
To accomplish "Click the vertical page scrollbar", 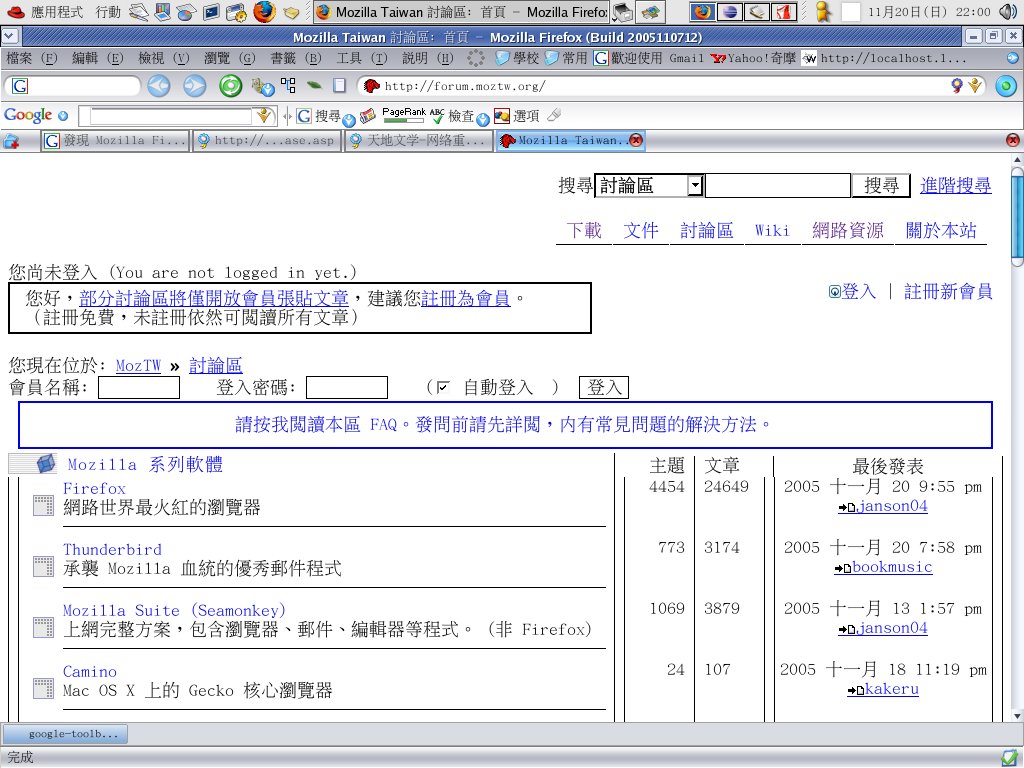I will point(1017,440).
